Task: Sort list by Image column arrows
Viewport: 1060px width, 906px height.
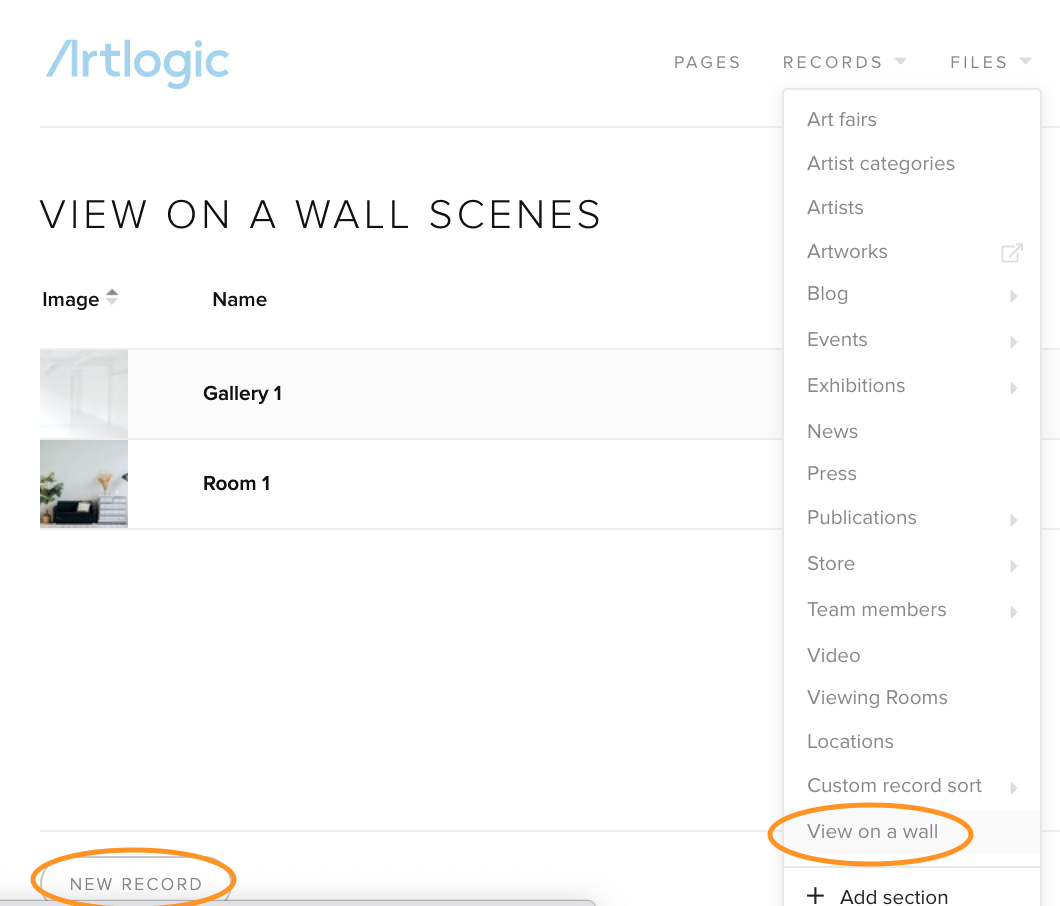Action: (x=112, y=297)
